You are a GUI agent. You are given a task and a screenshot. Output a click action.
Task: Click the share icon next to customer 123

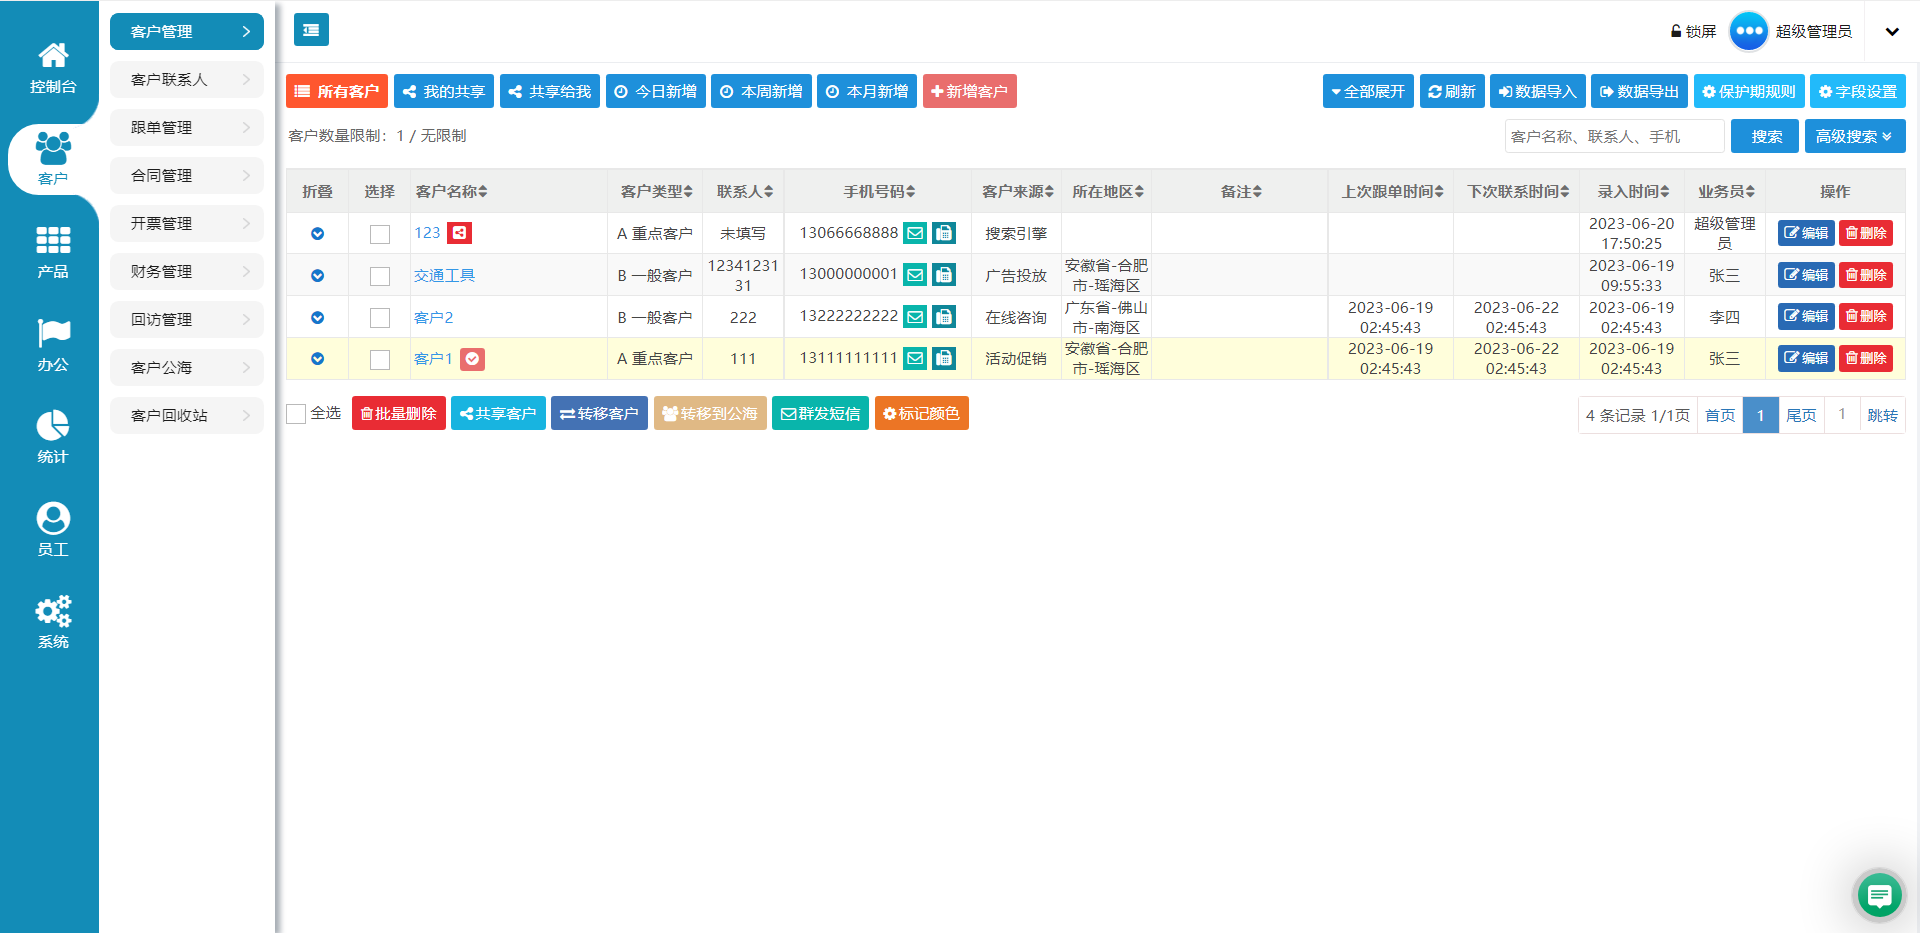[459, 233]
